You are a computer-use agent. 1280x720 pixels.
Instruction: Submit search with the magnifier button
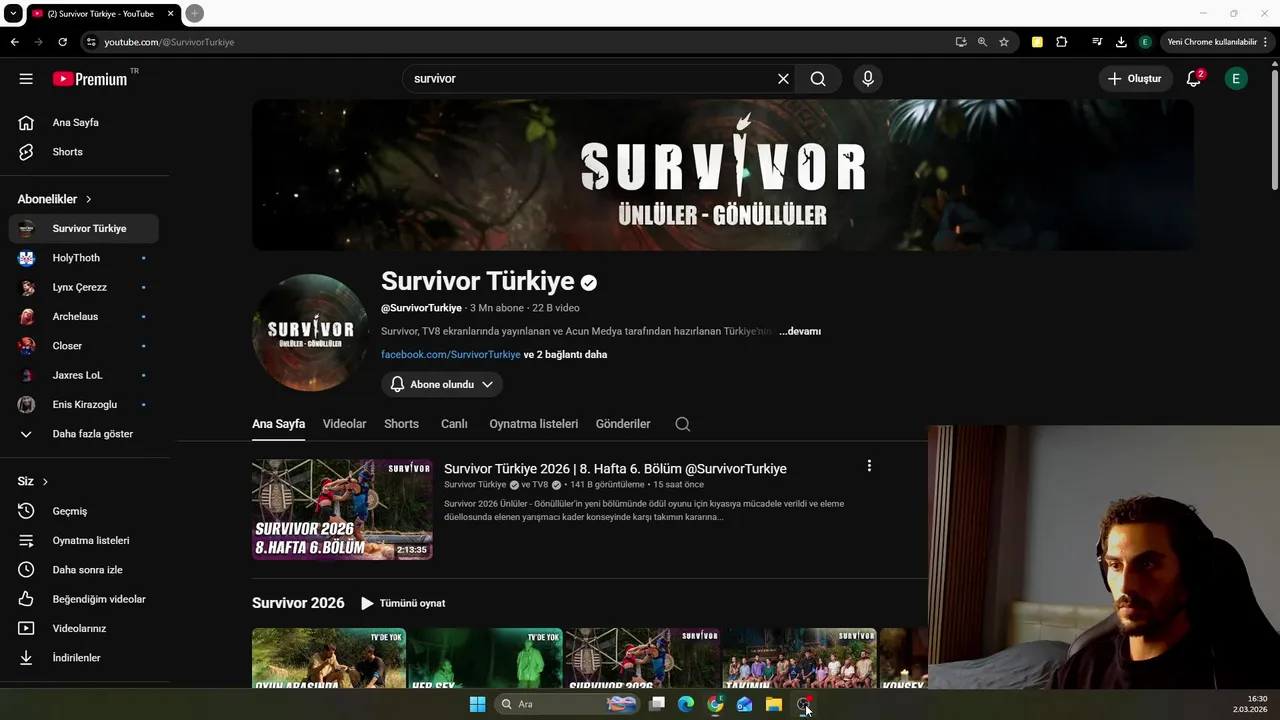(818, 79)
